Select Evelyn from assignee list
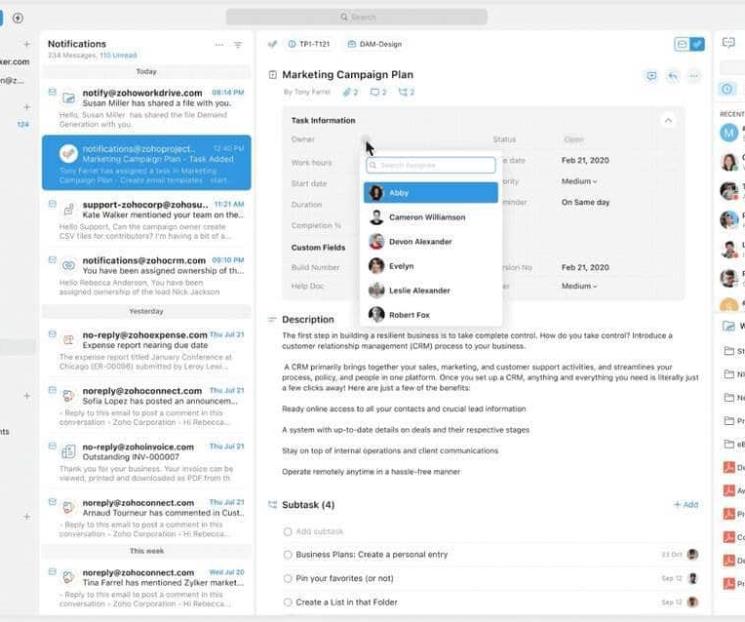 point(431,266)
